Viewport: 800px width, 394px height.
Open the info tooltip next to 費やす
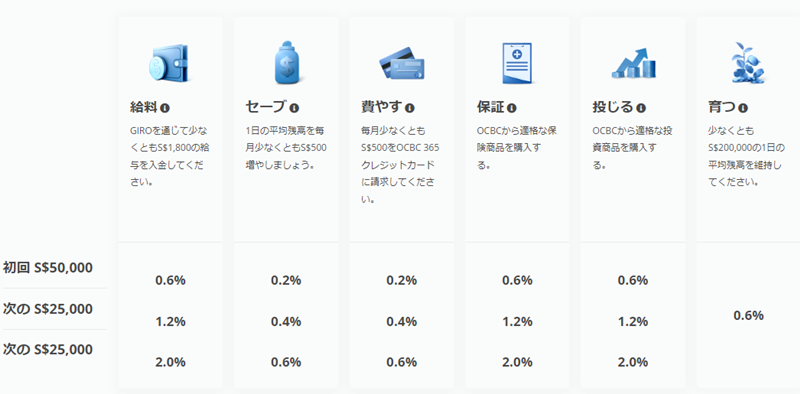tap(409, 108)
